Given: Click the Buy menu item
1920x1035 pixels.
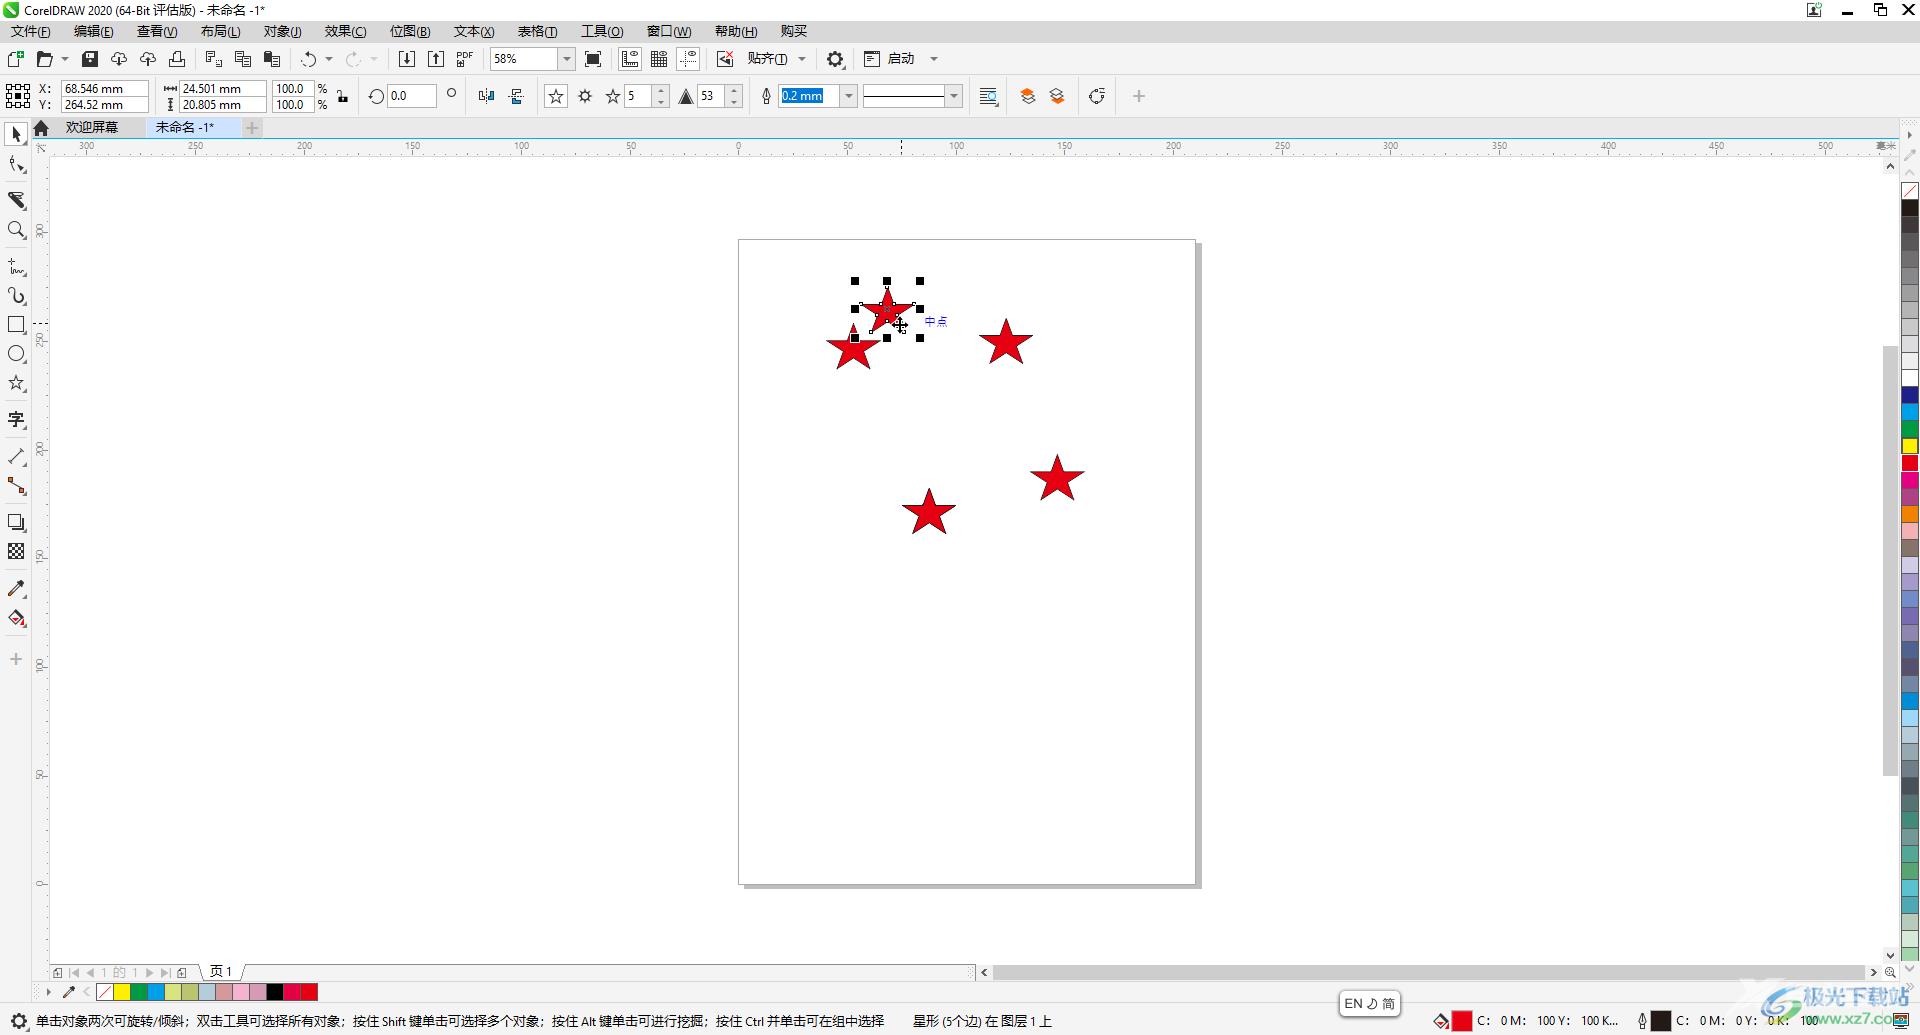Looking at the screenshot, I should coord(793,31).
